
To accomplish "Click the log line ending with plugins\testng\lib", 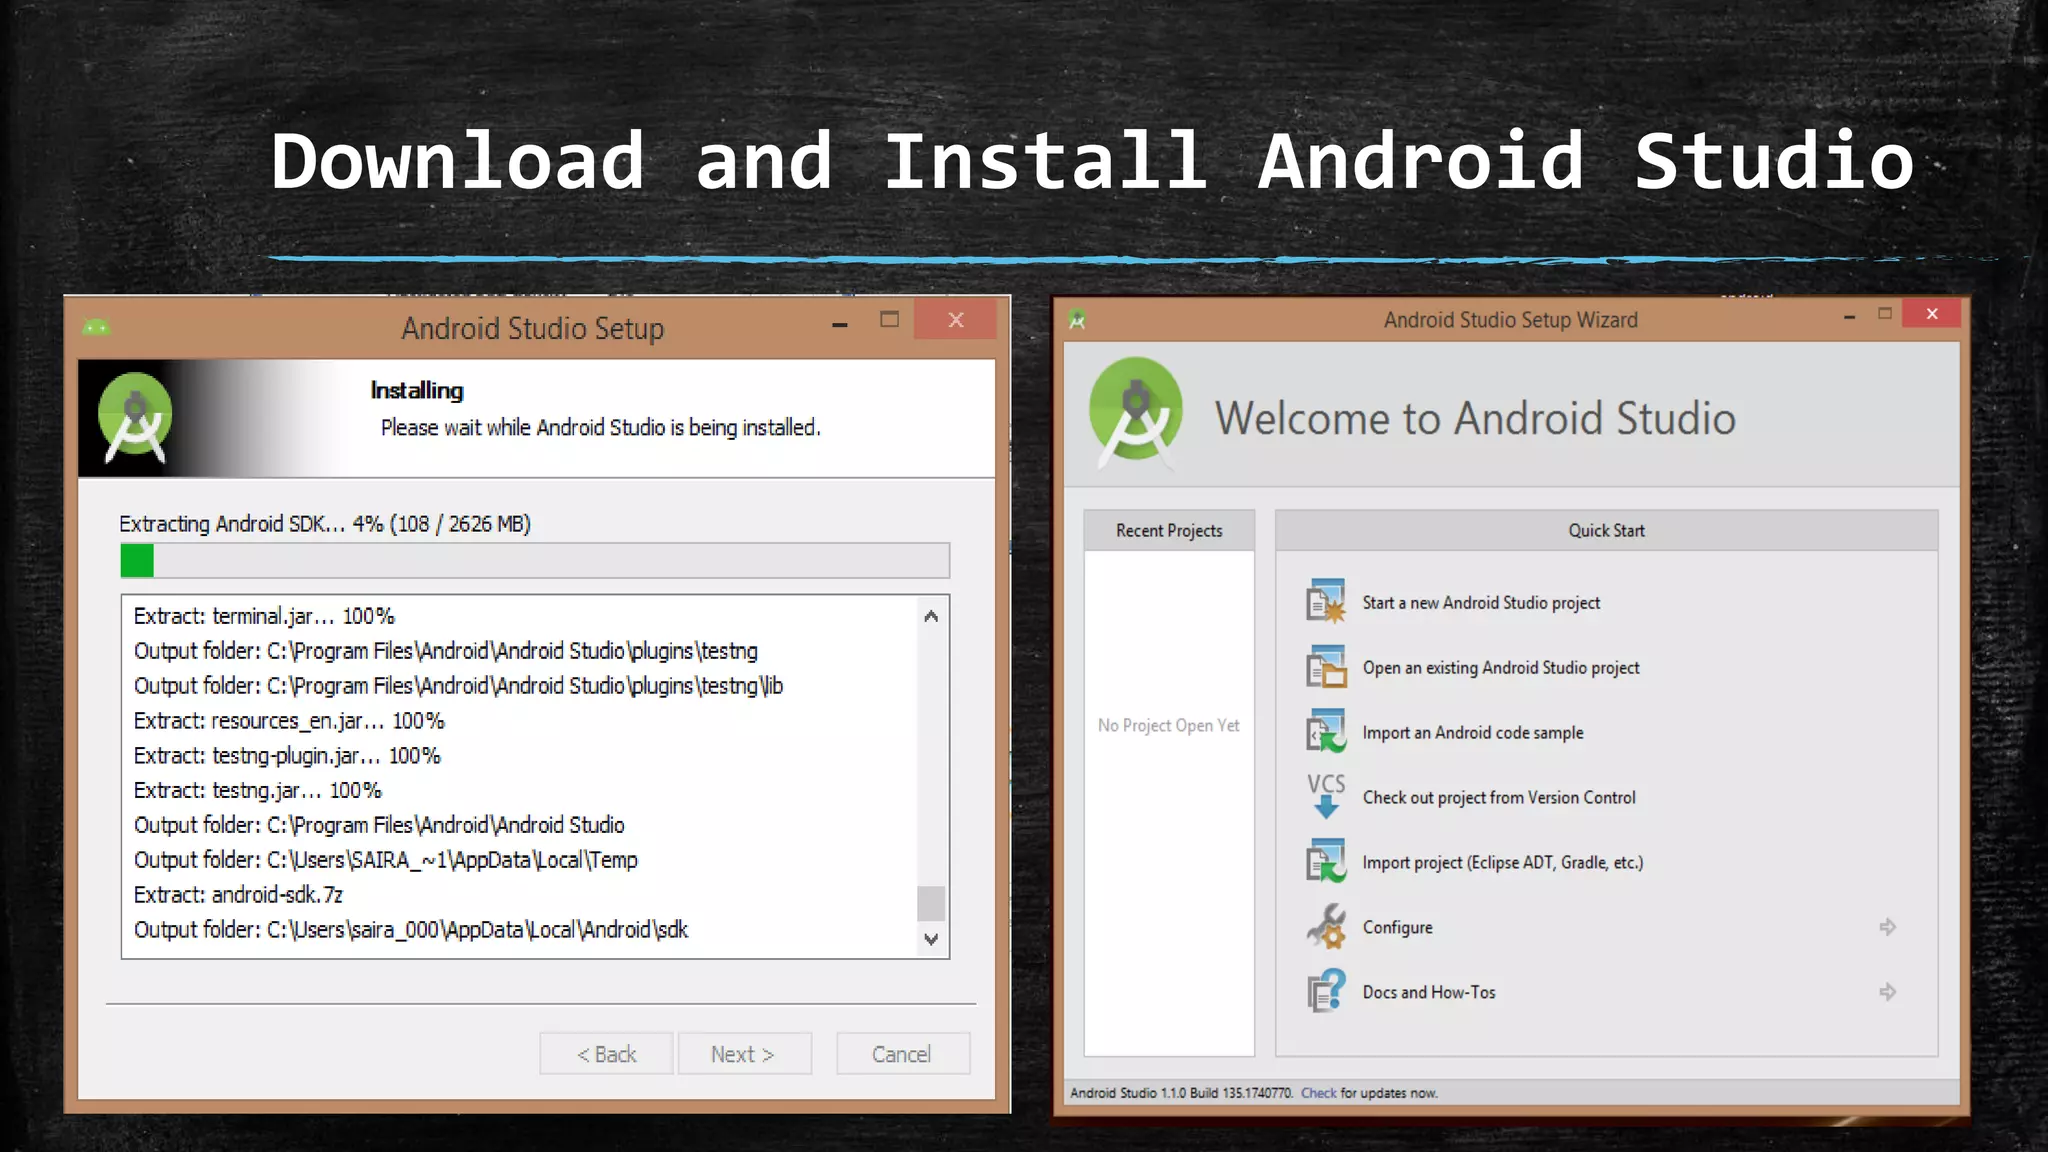I will 458,686.
